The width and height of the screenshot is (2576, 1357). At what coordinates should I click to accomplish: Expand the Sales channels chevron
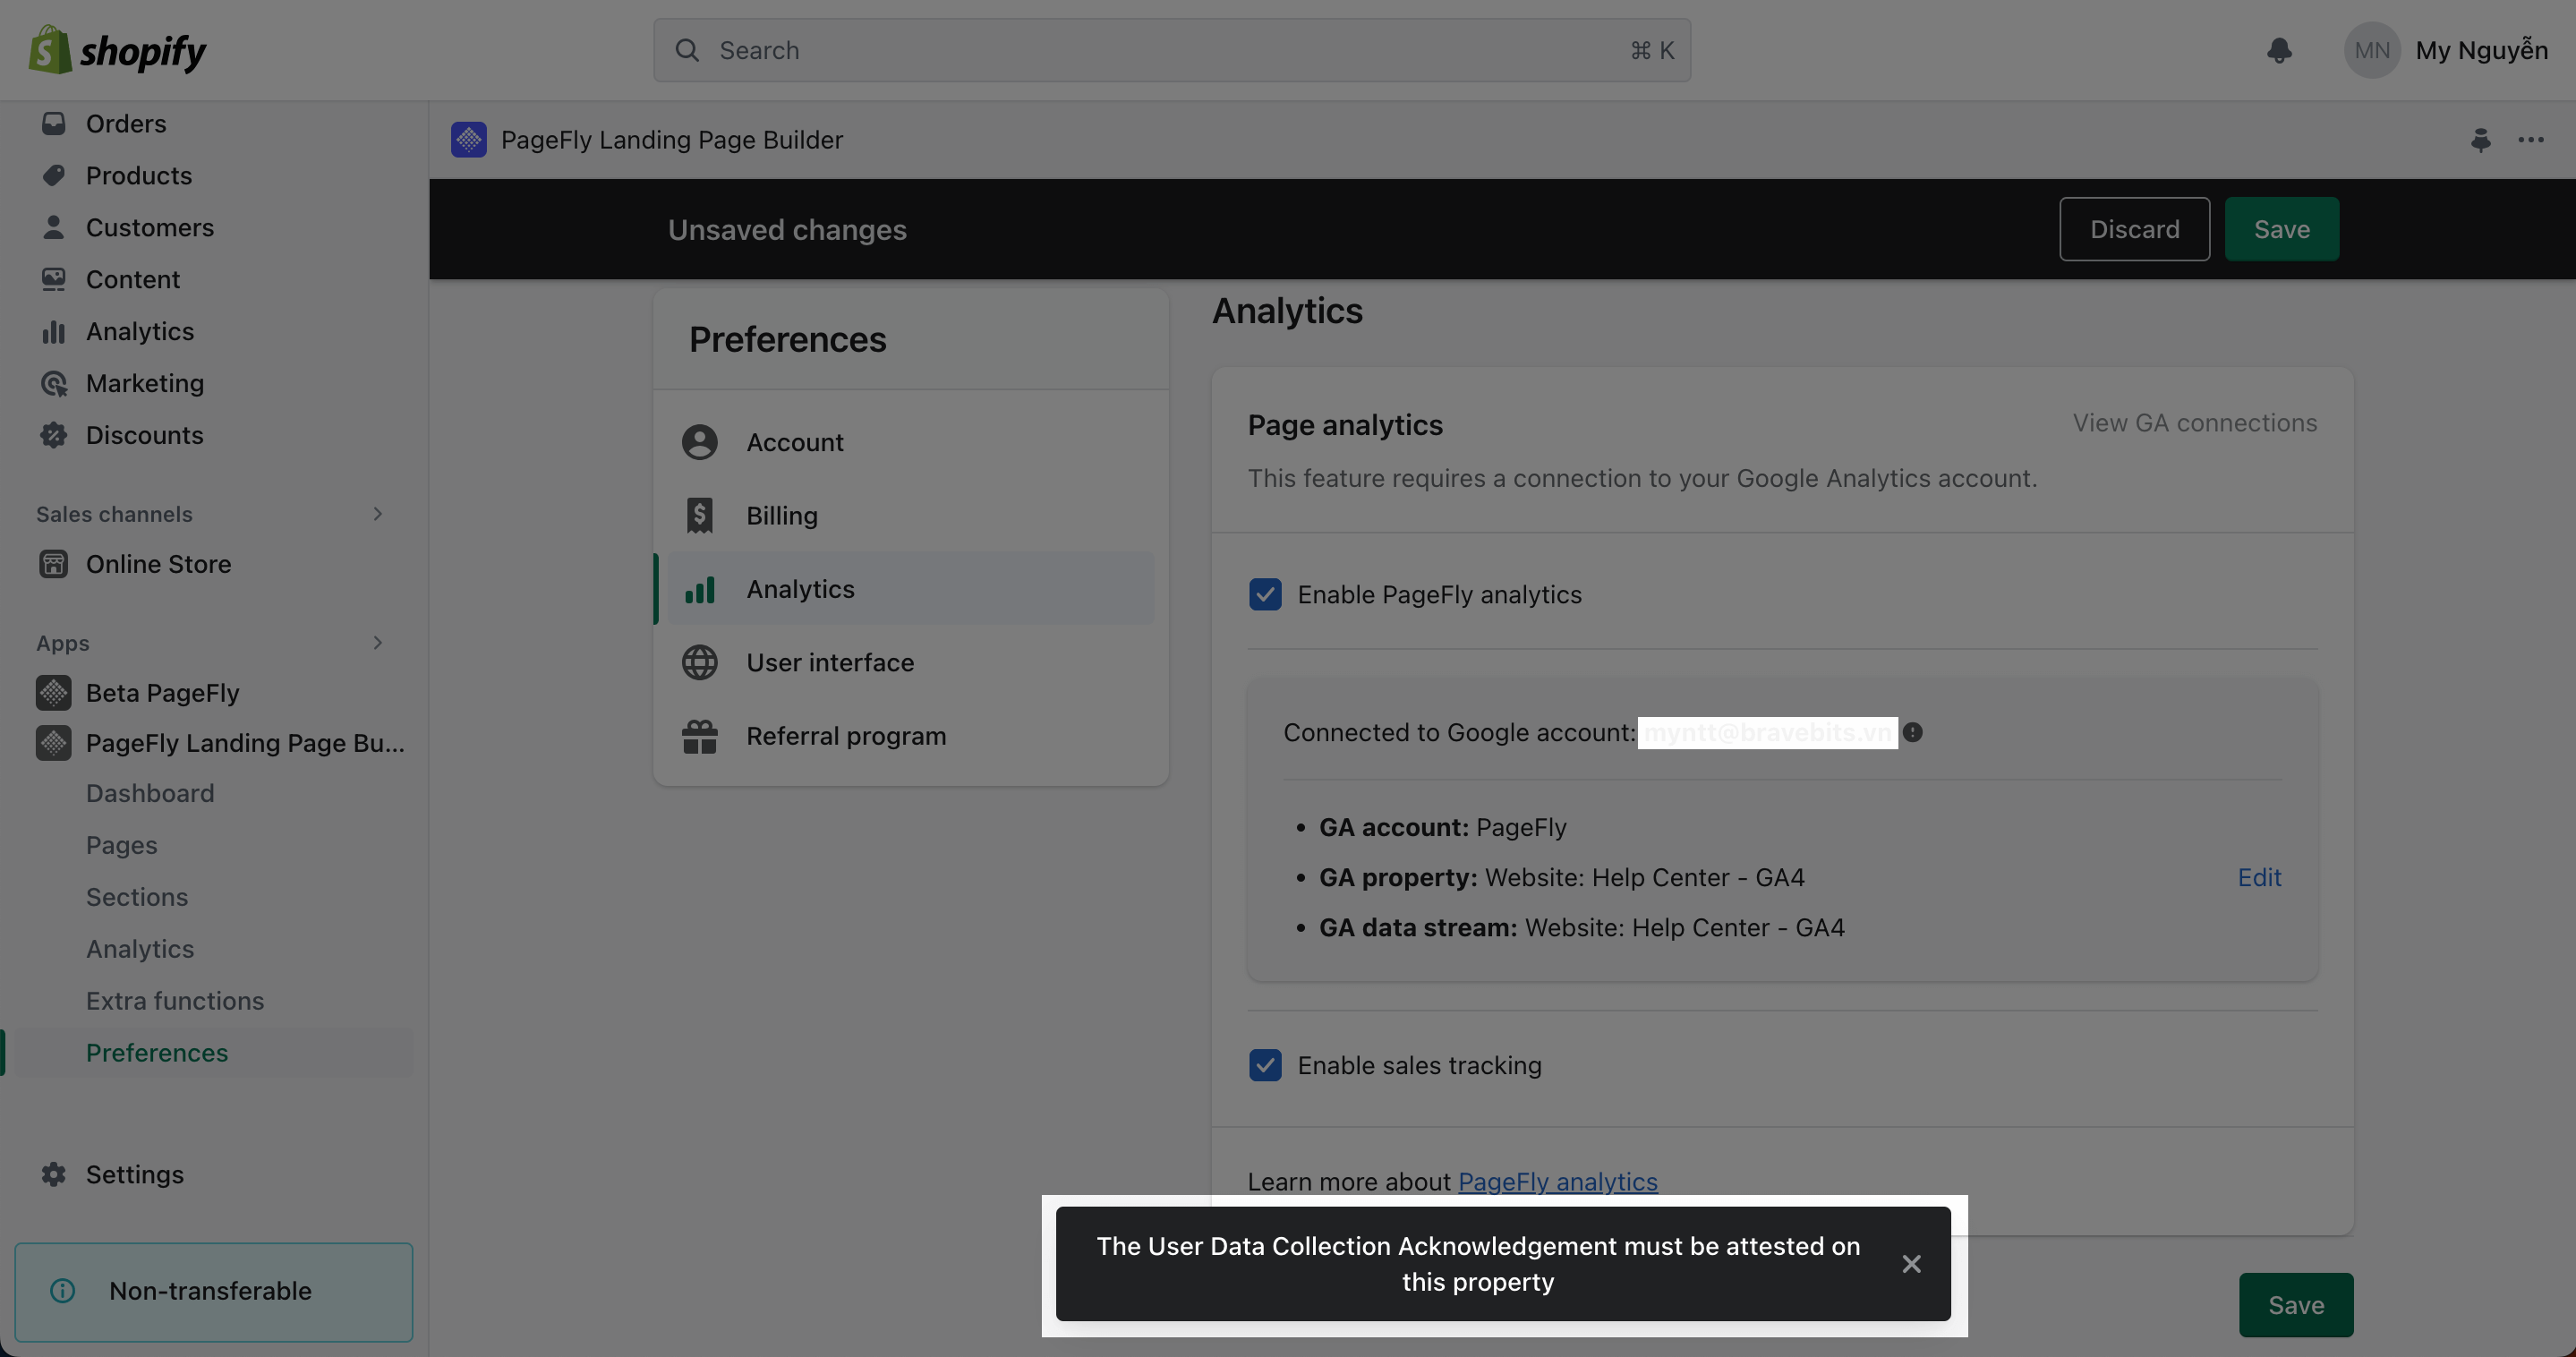point(378,514)
